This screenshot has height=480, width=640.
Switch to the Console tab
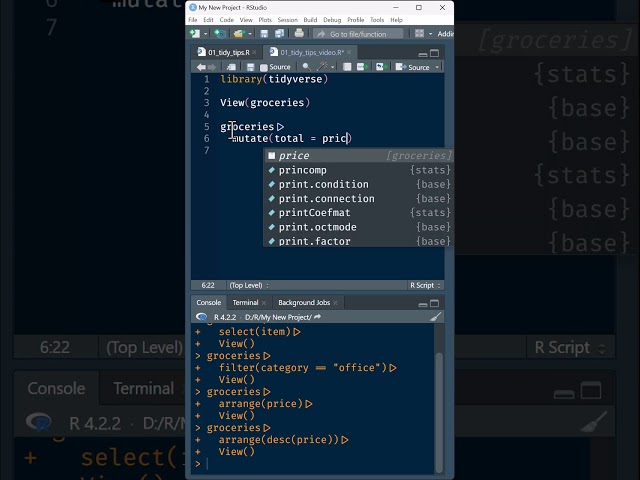(x=208, y=302)
